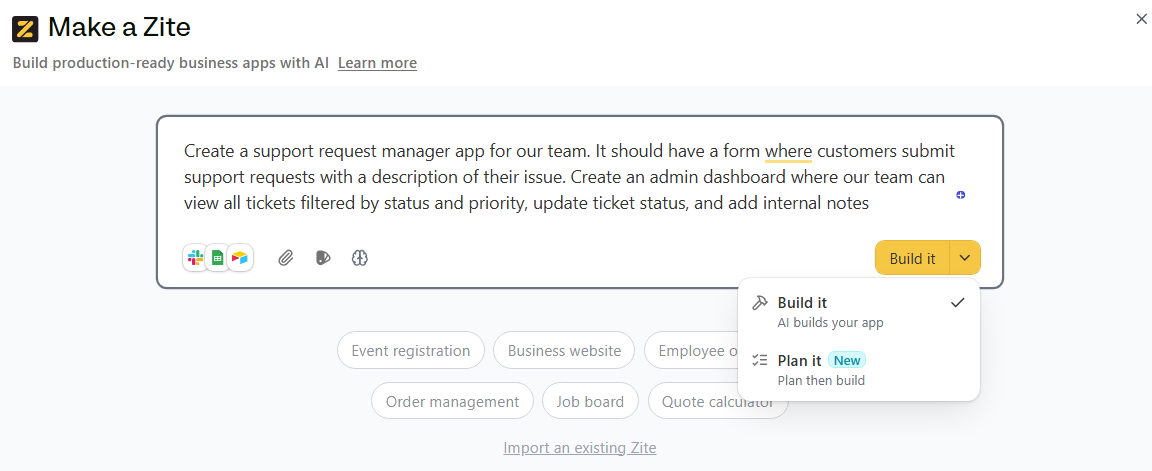Select the checked Build it menu option

pos(859,312)
